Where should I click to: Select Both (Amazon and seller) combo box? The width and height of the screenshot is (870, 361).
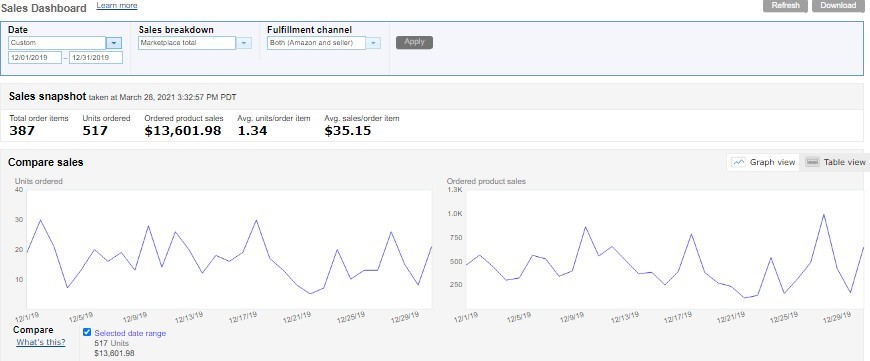tap(316, 43)
